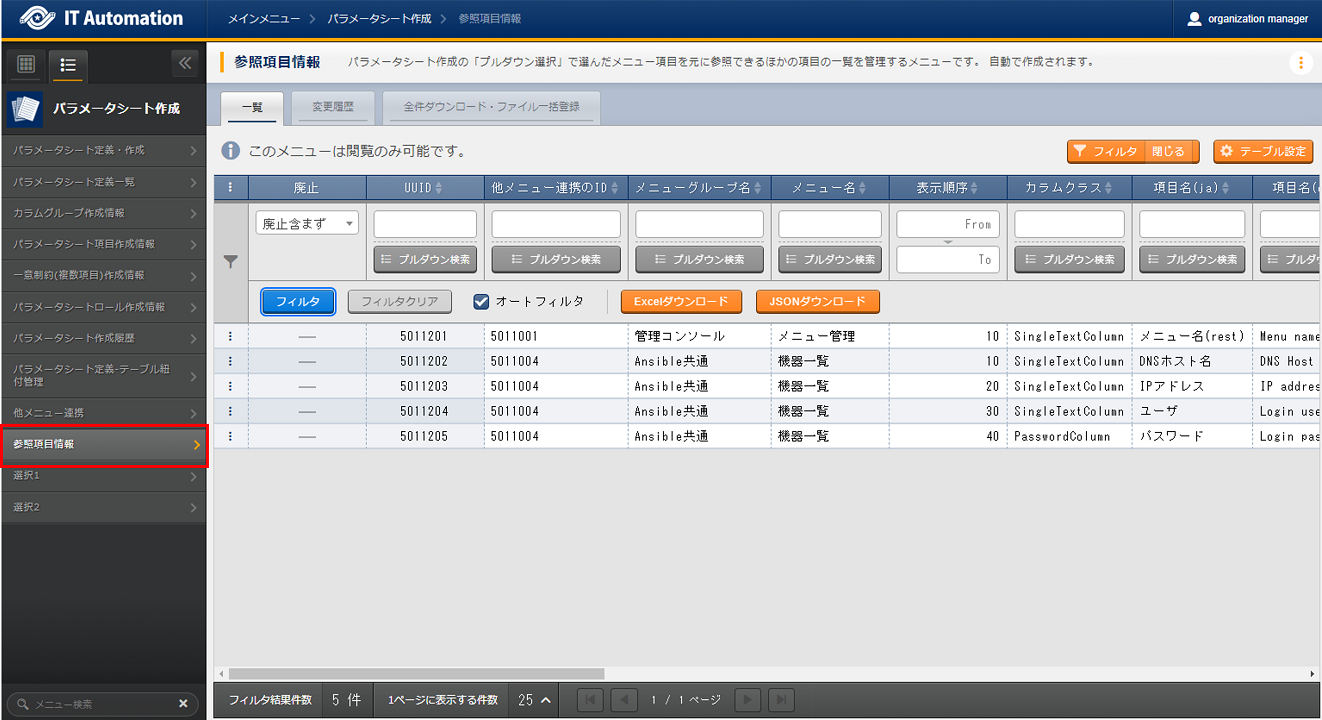Switch to the 変更履歴 tab
This screenshot has width=1322, height=720.
334,106
